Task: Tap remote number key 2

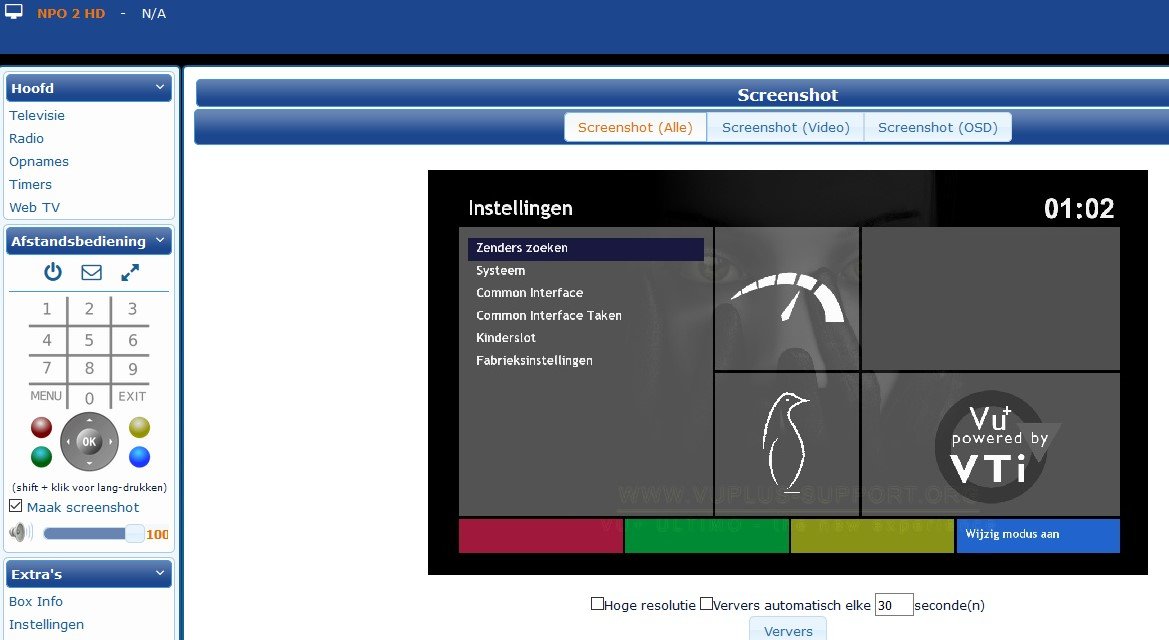Action: tap(89, 309)
